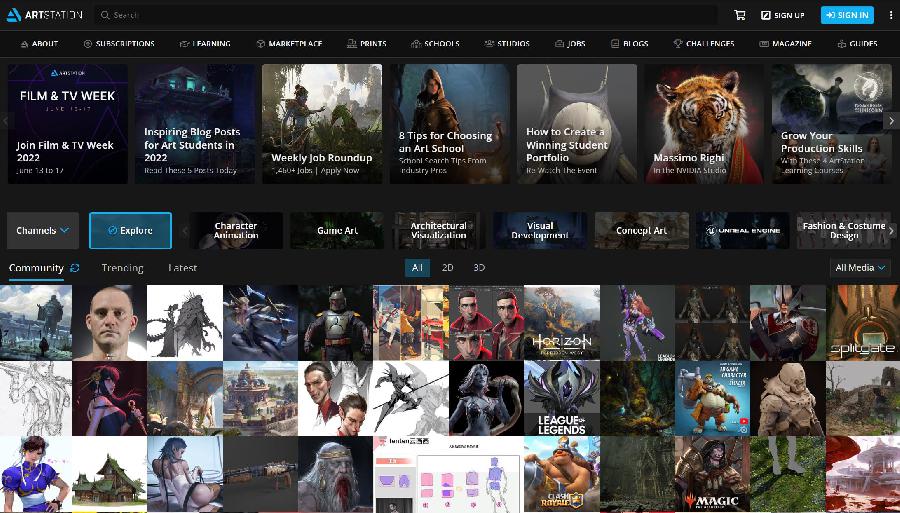The height and width of the screenshot is (513, 900).
Task: Open the three-dot more options menu
Action: pyautogui.click(x=890, y=15)
